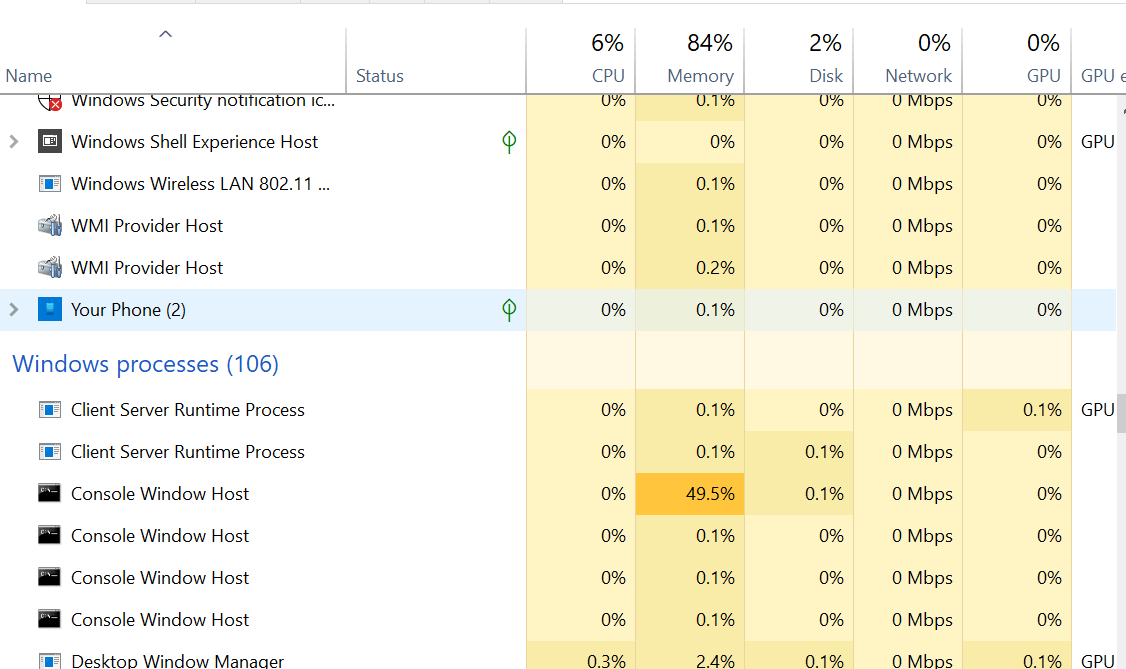This screenshot has height=669, width=1126.
Task: Select the Windows Wireless LAN 802.11 process name
Action: click(x=200, y=184)
